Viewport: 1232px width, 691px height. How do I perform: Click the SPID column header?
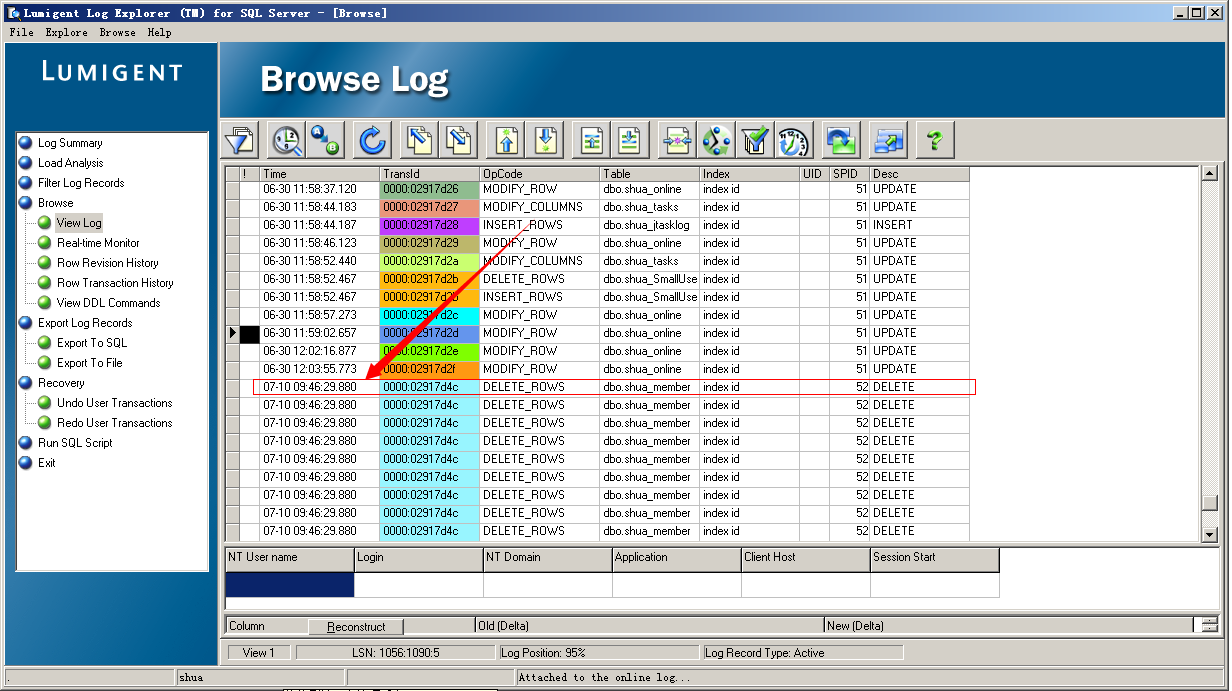tap(849, 174)
